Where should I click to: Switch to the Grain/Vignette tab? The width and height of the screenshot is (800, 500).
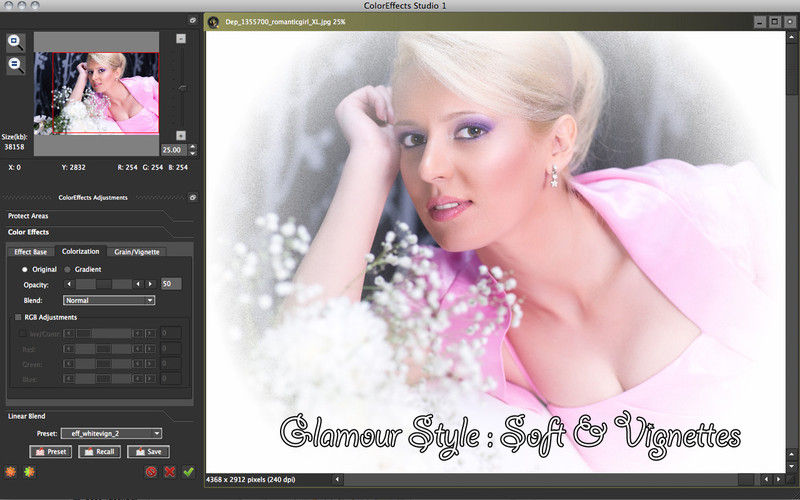137,252
